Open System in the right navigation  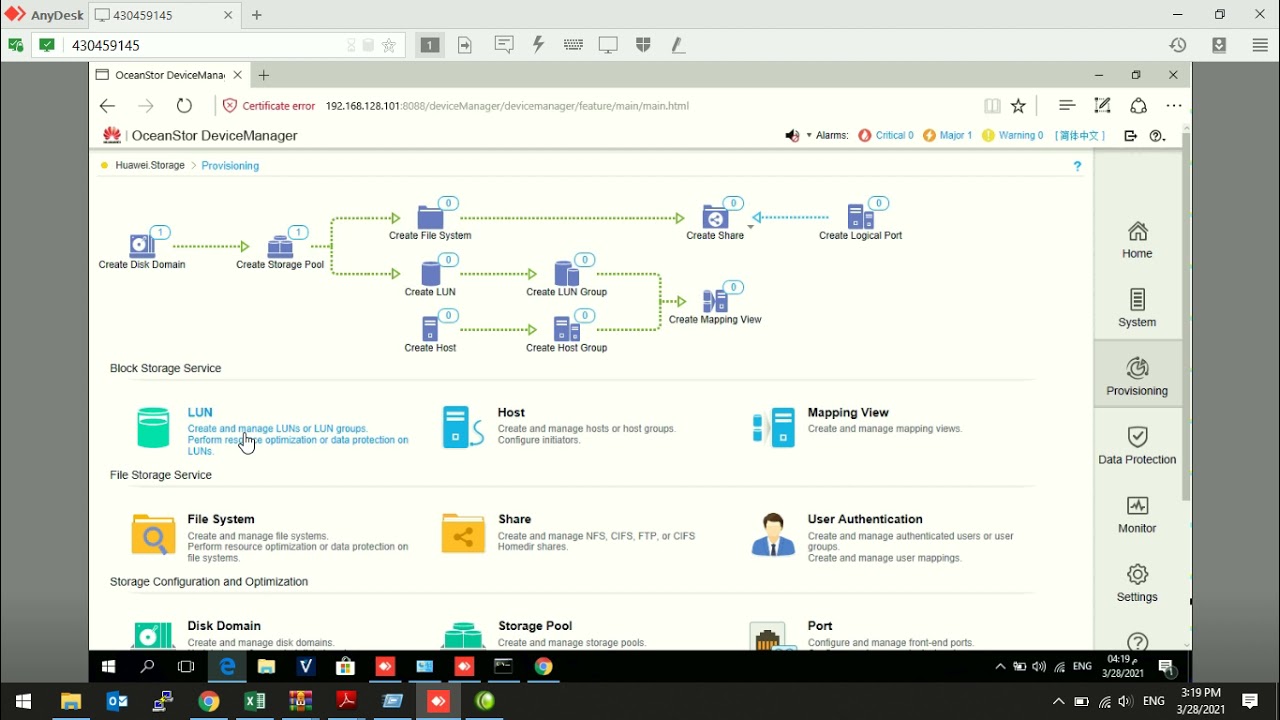coord(1137,308)
